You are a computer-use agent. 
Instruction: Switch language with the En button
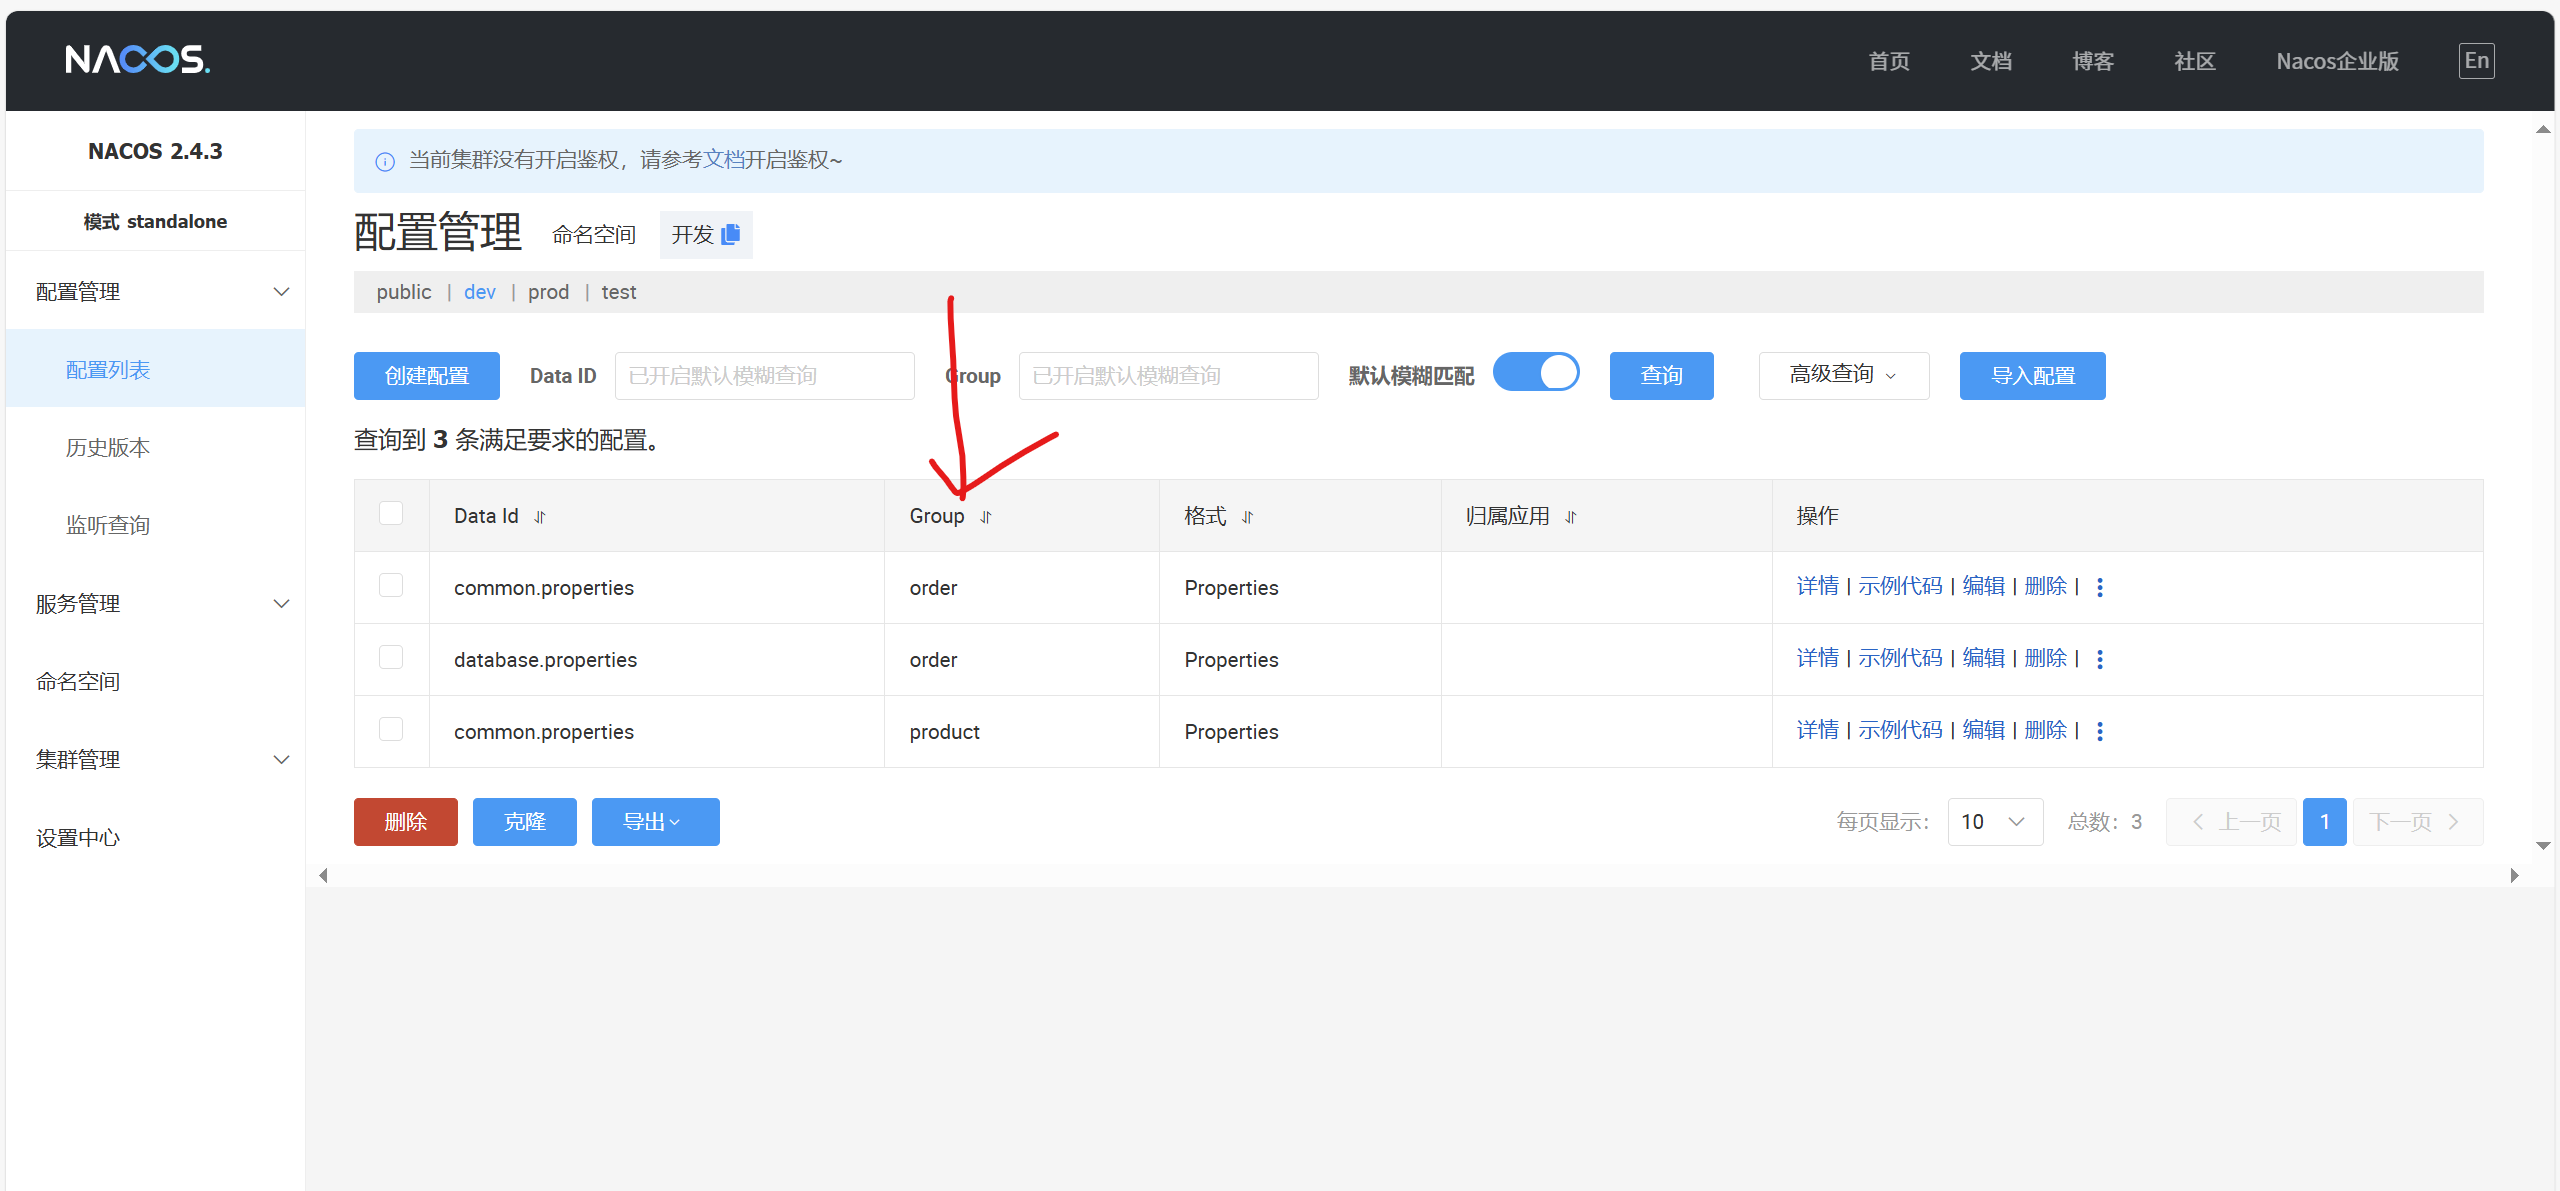(x=2476, y=60)
